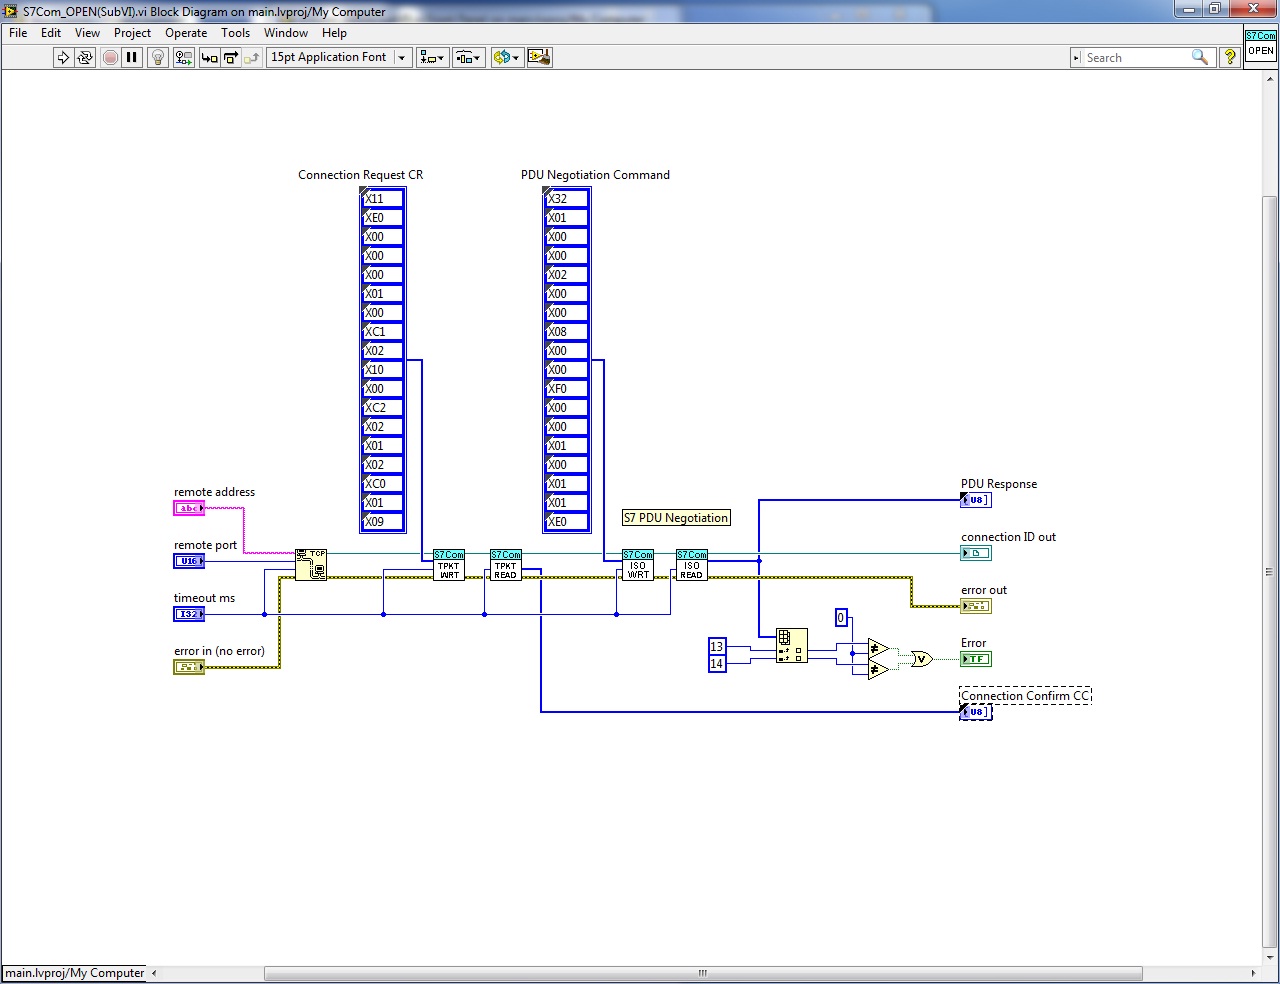Viewport: 1280px width, 984px height.
Task: Select the PDU Response U8 indicator terminal
Action: click(976, 500)
